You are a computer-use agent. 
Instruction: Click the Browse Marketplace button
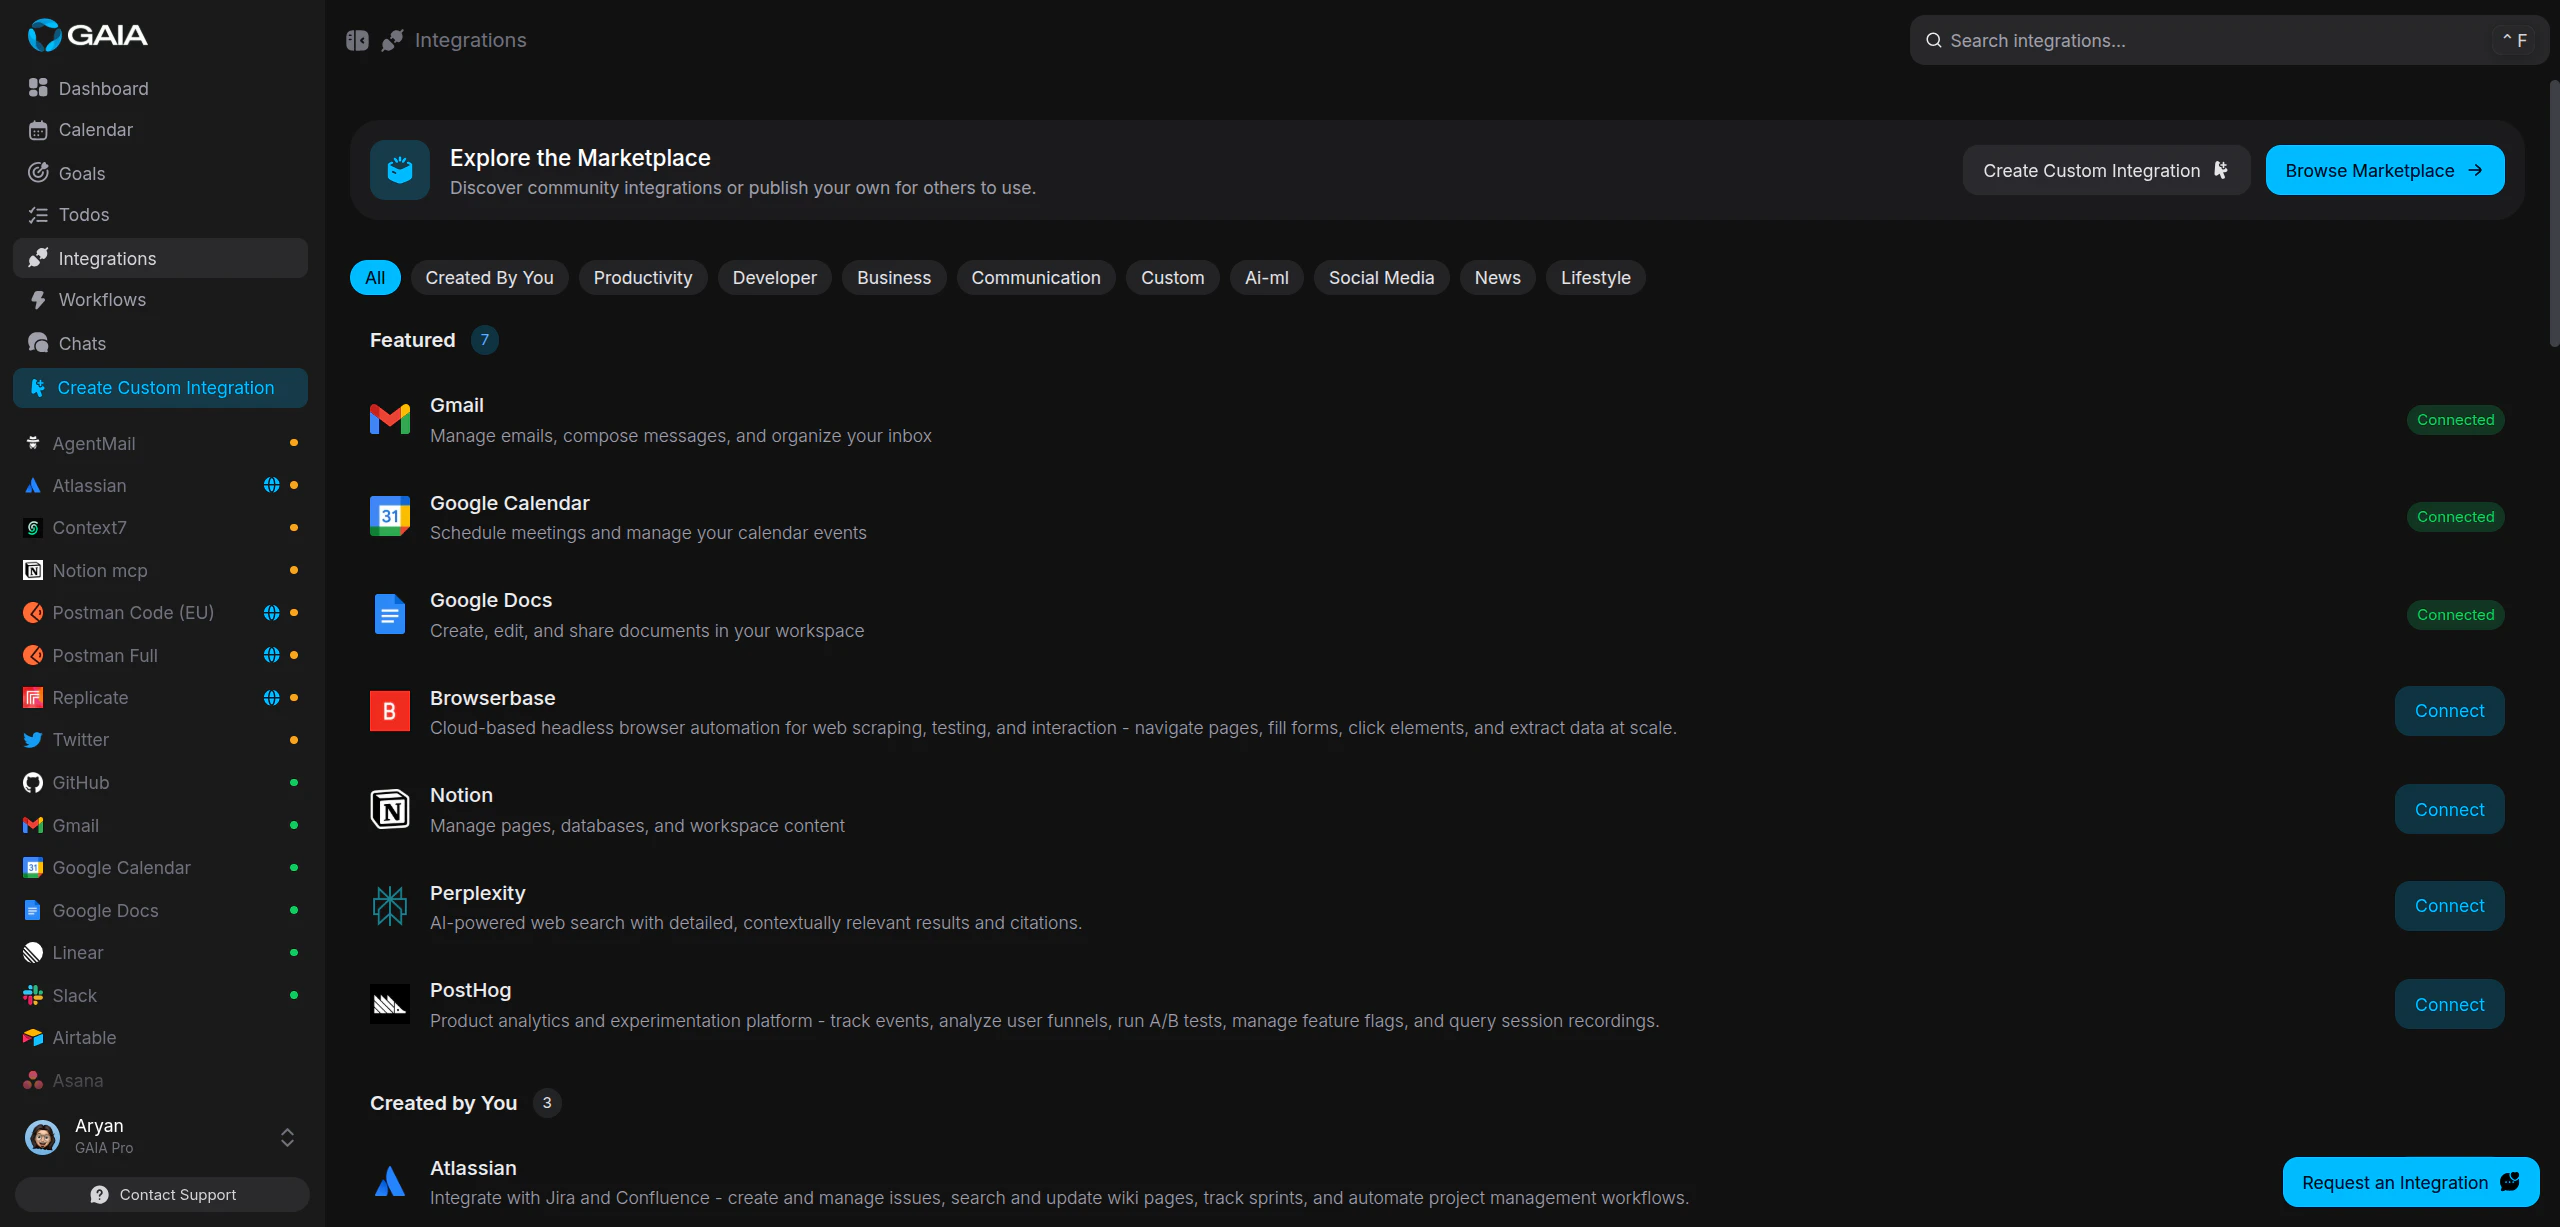tap(2385, 170)
